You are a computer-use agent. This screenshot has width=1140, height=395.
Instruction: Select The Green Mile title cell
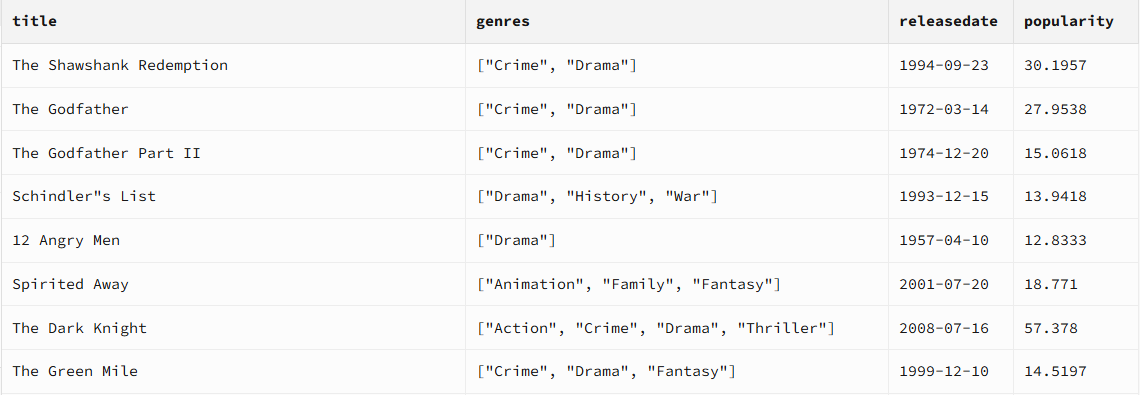click(233, 371)
